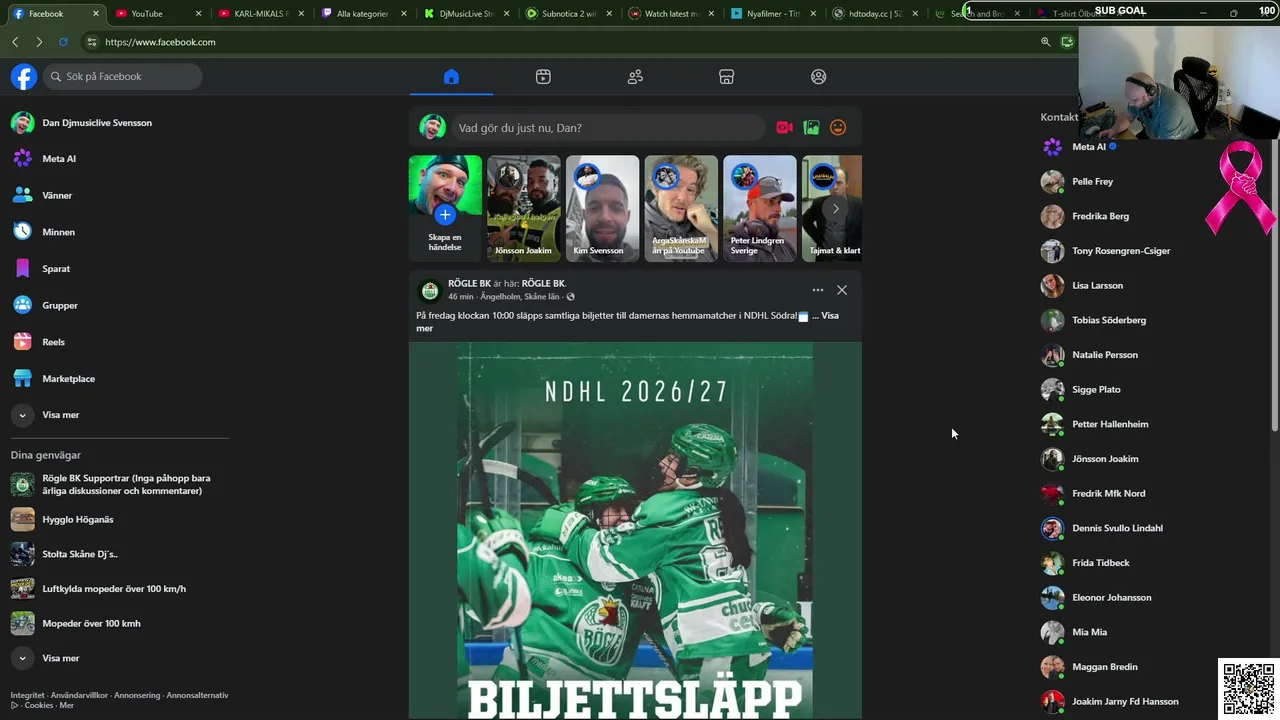
Task: Choose feeling/activity smiley icon in composer
Action: [x=838, y=128]
